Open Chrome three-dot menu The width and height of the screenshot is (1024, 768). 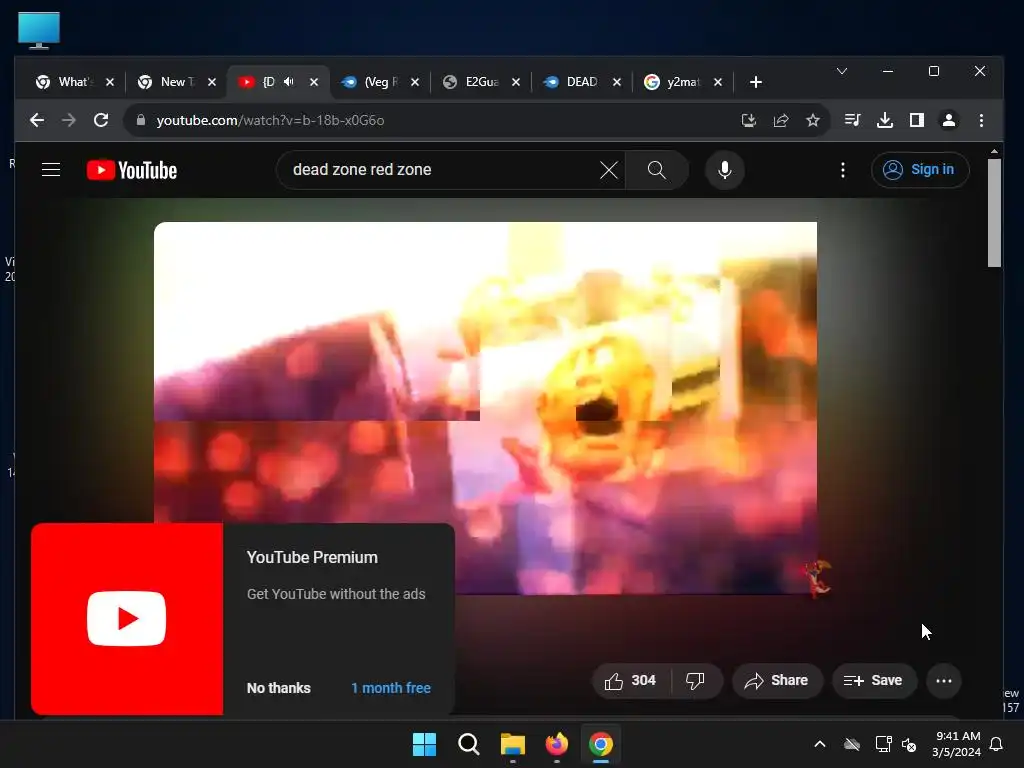981,120
